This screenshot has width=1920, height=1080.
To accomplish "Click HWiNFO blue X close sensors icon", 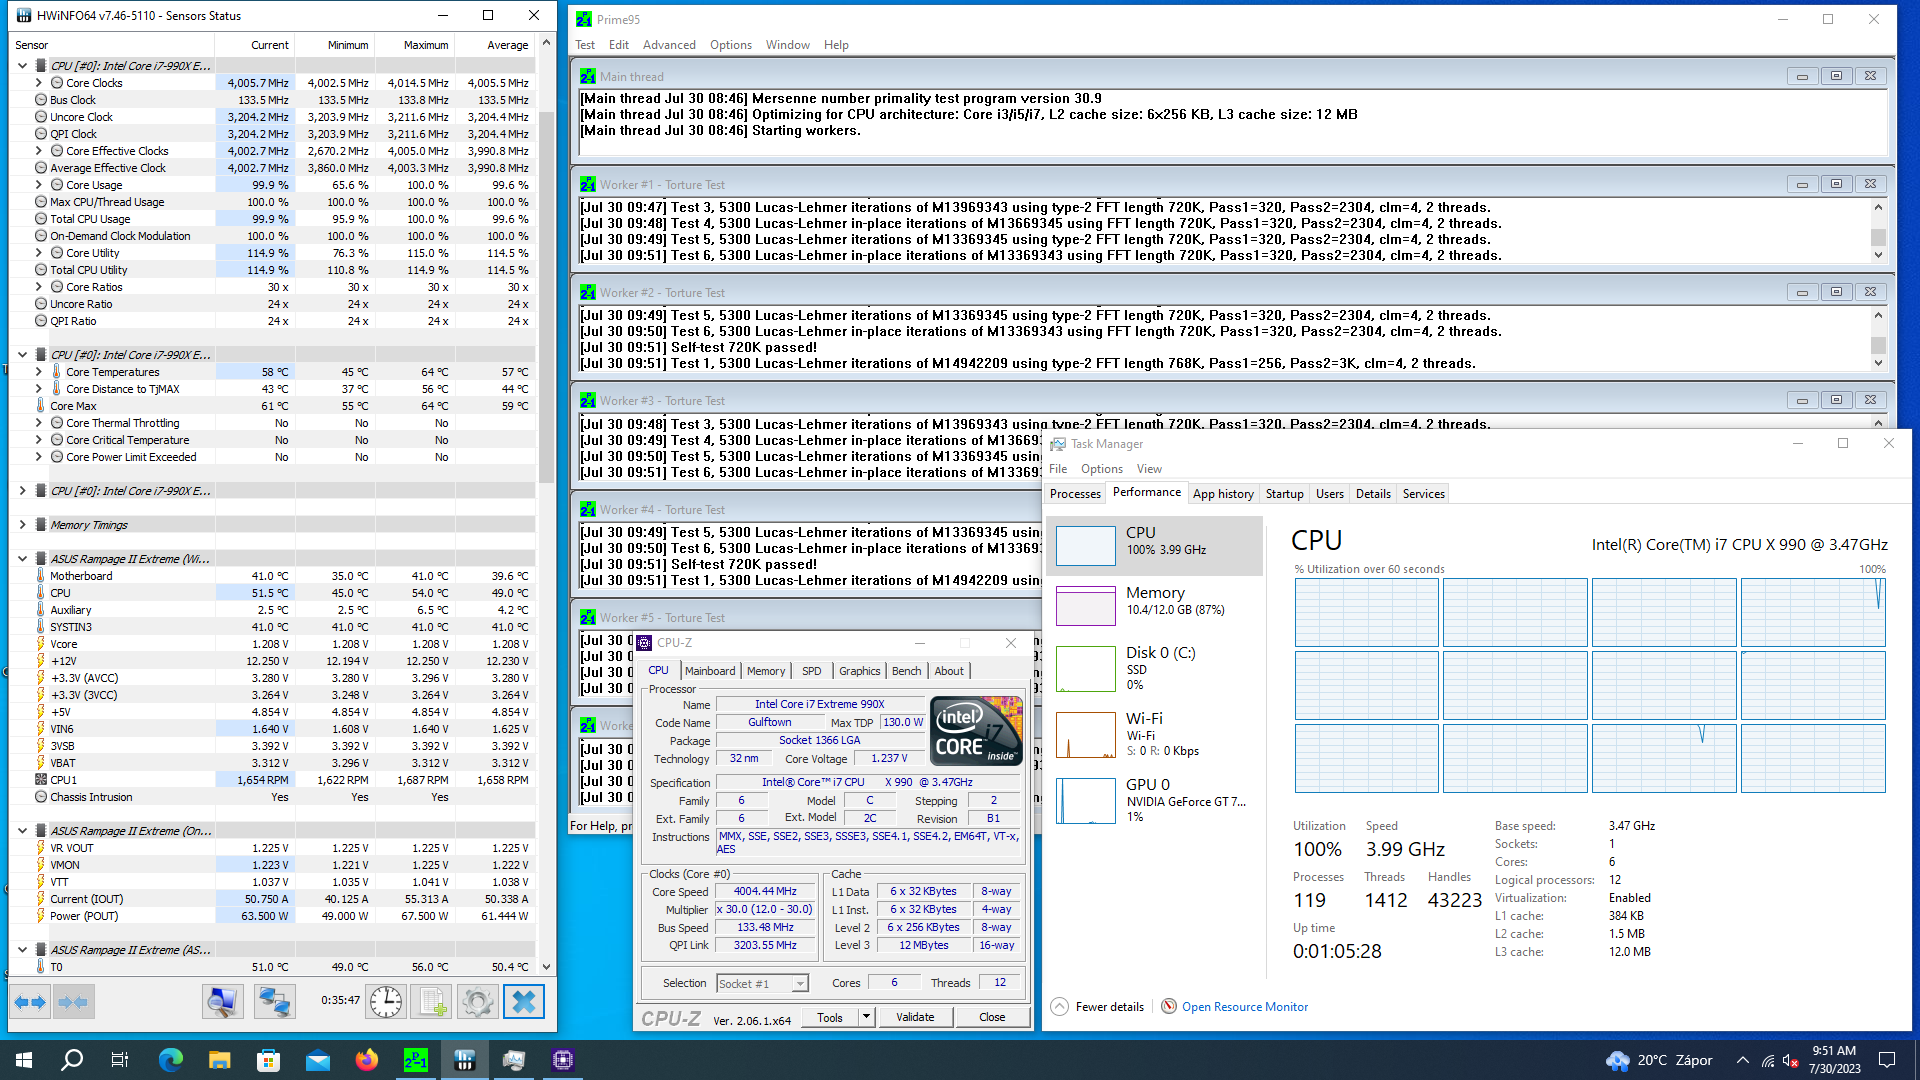I will (x=523, y=1001).
